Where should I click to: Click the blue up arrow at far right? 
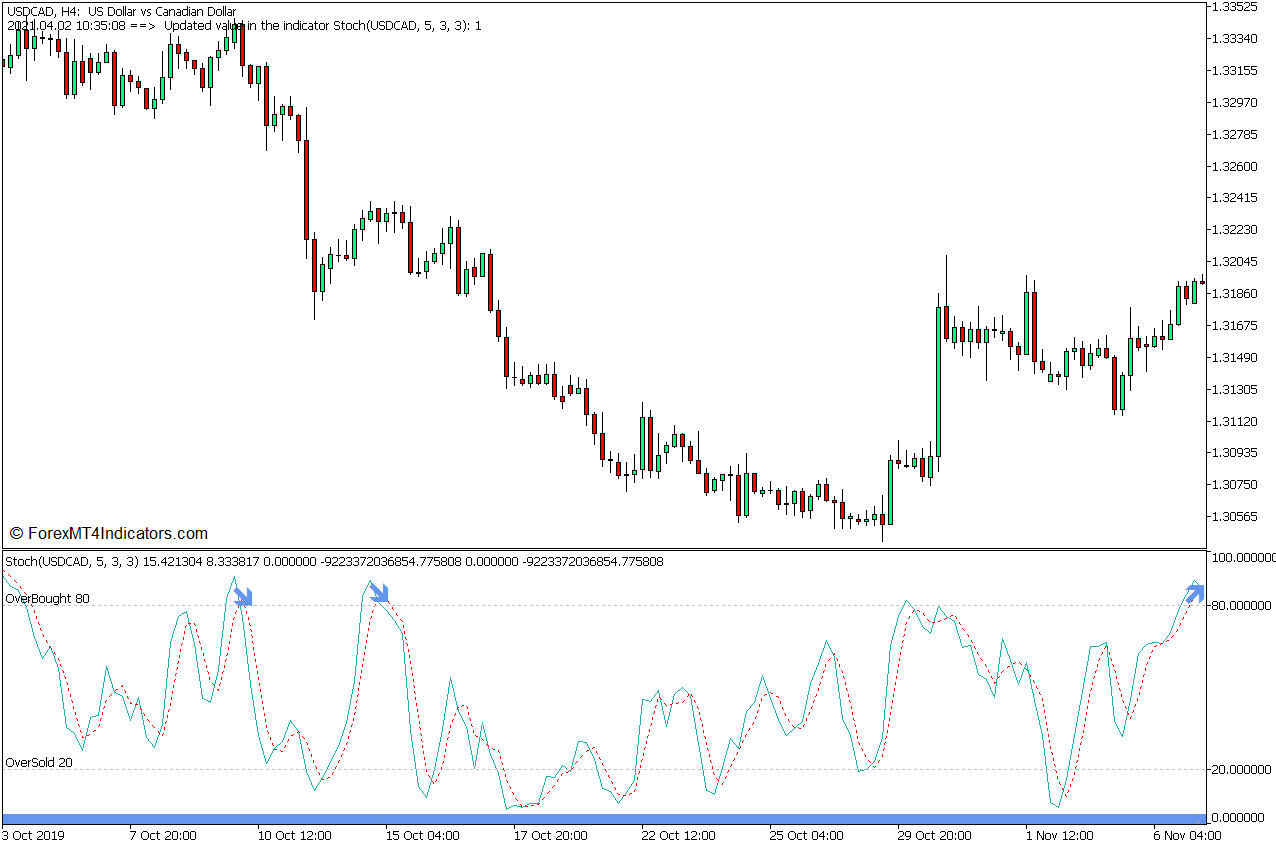coord(1194,592)
